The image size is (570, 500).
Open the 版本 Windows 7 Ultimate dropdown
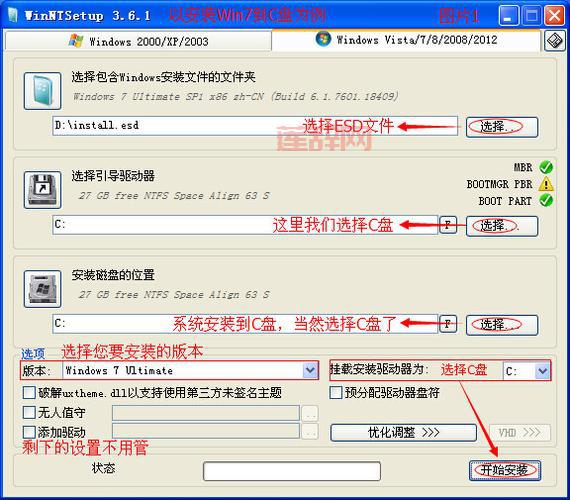click(310, 371)
